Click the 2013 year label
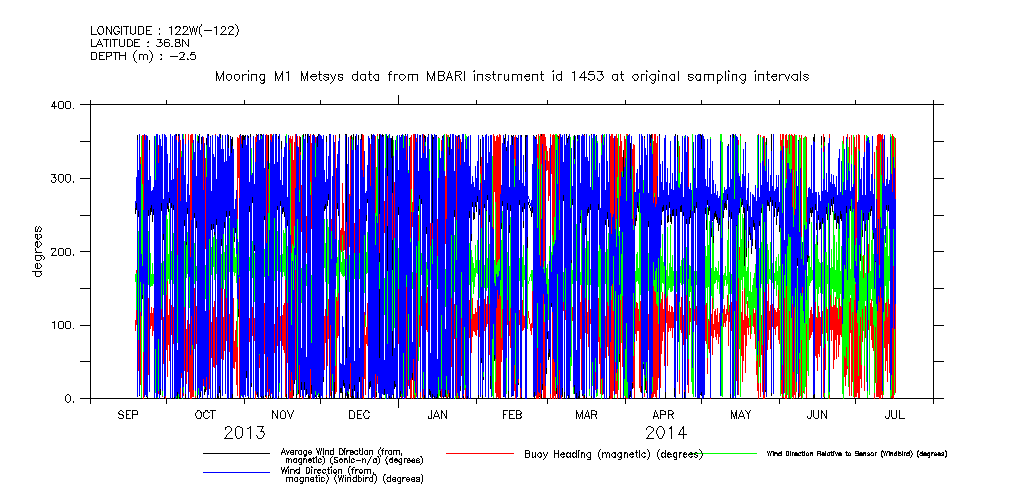Image resolution: width=1009 pixels, height=504 pixels. [x=244, y=433]
